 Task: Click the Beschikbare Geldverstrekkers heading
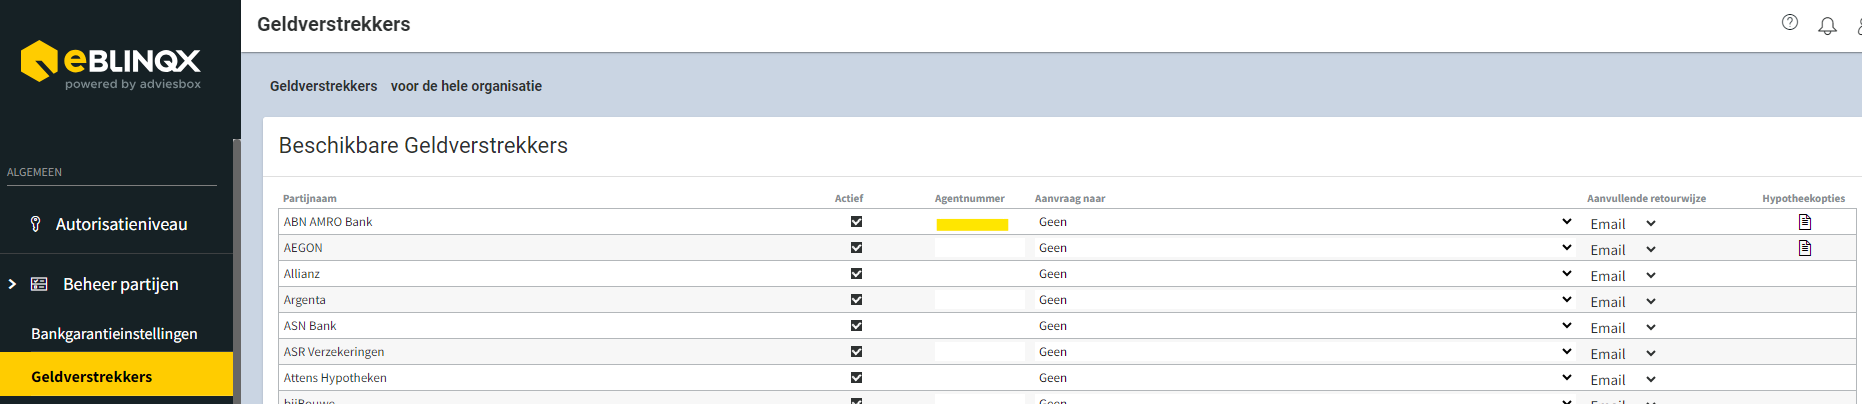423,145
